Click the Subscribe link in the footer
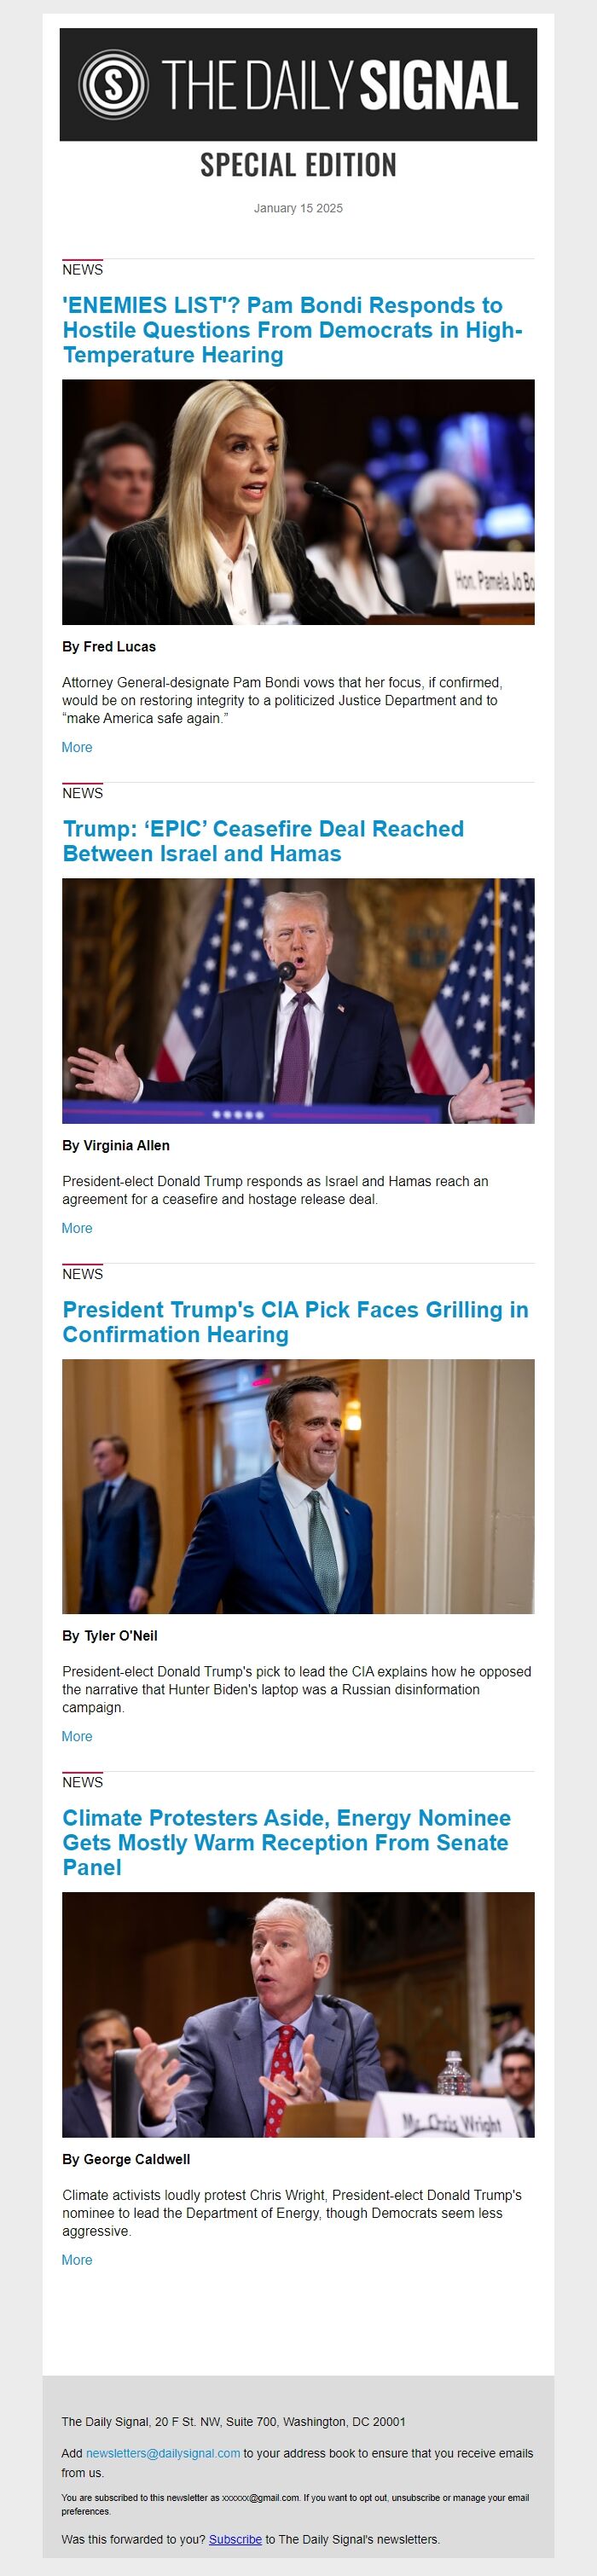Image resolution: width=597 pixels, height=2576 pixels. point(235,2539)
